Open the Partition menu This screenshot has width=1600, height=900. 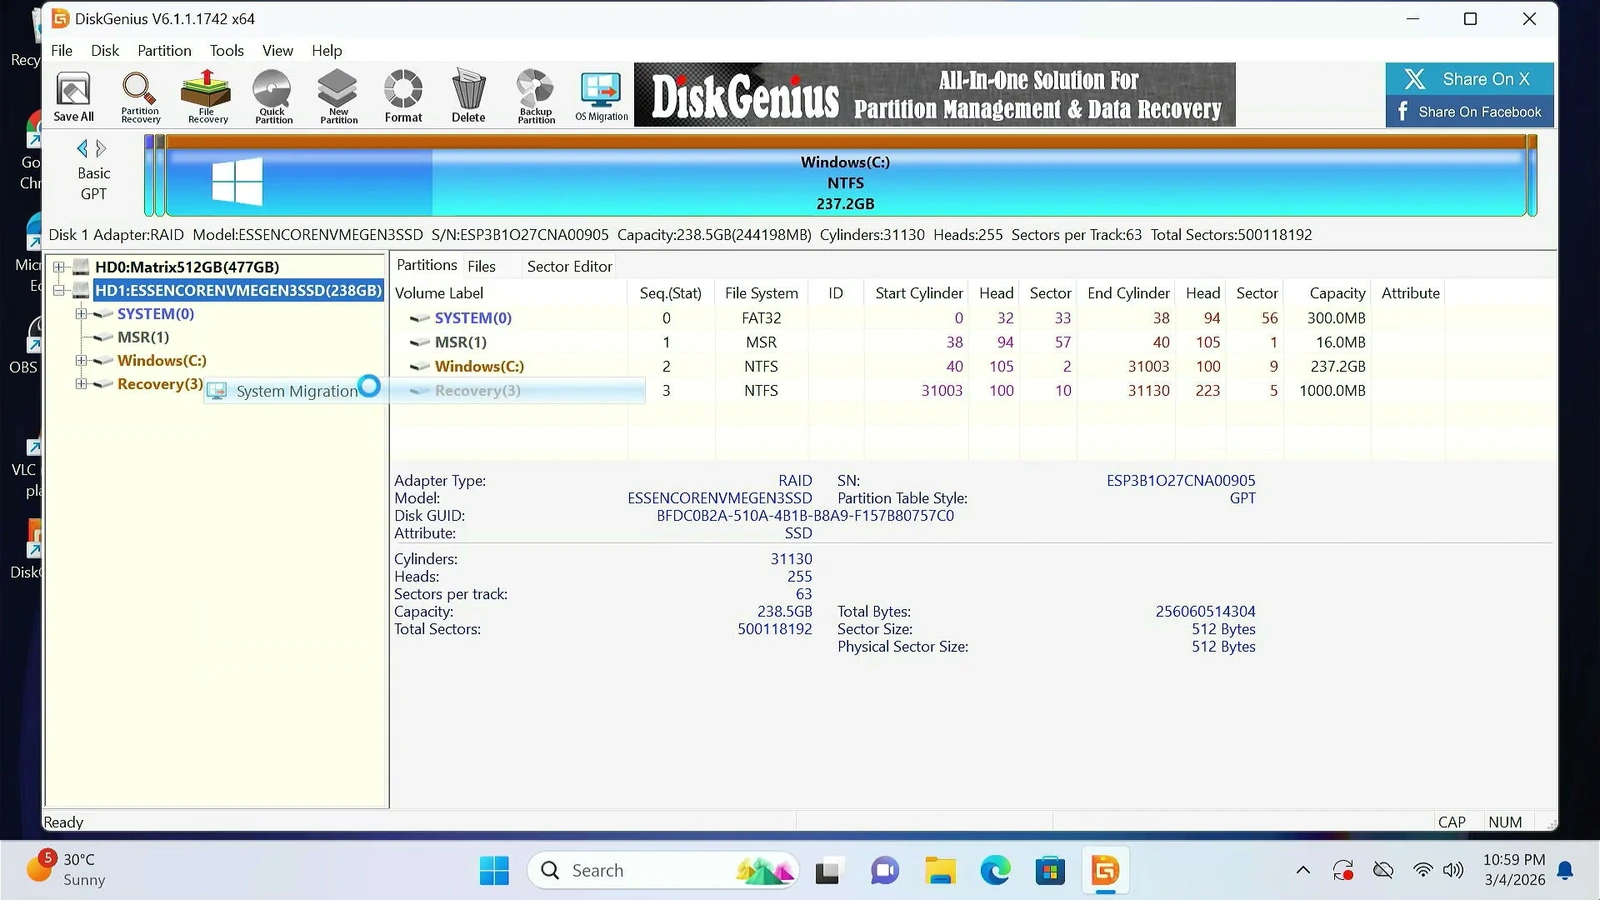[x=164, y=50]
